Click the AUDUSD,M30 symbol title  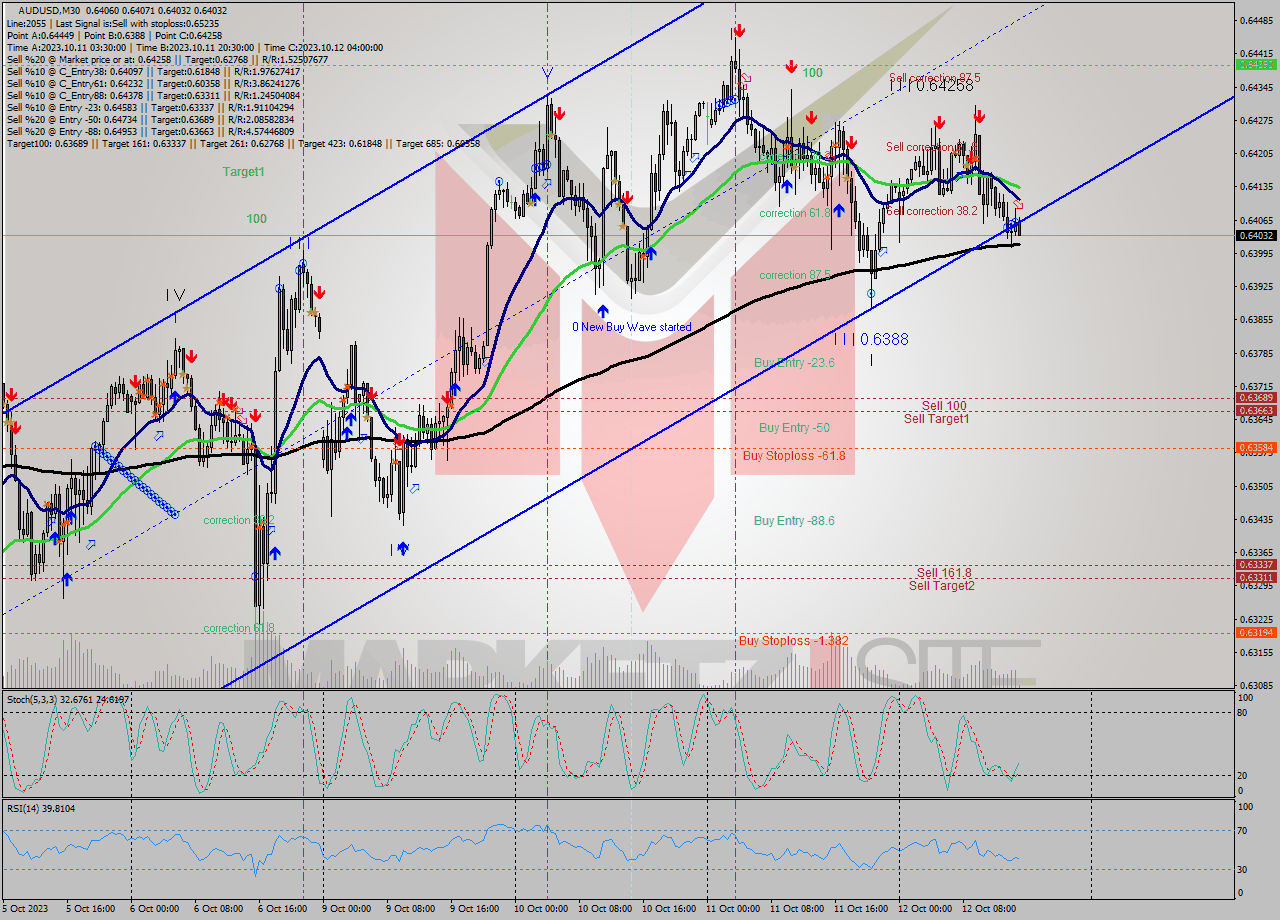[47, 11]
